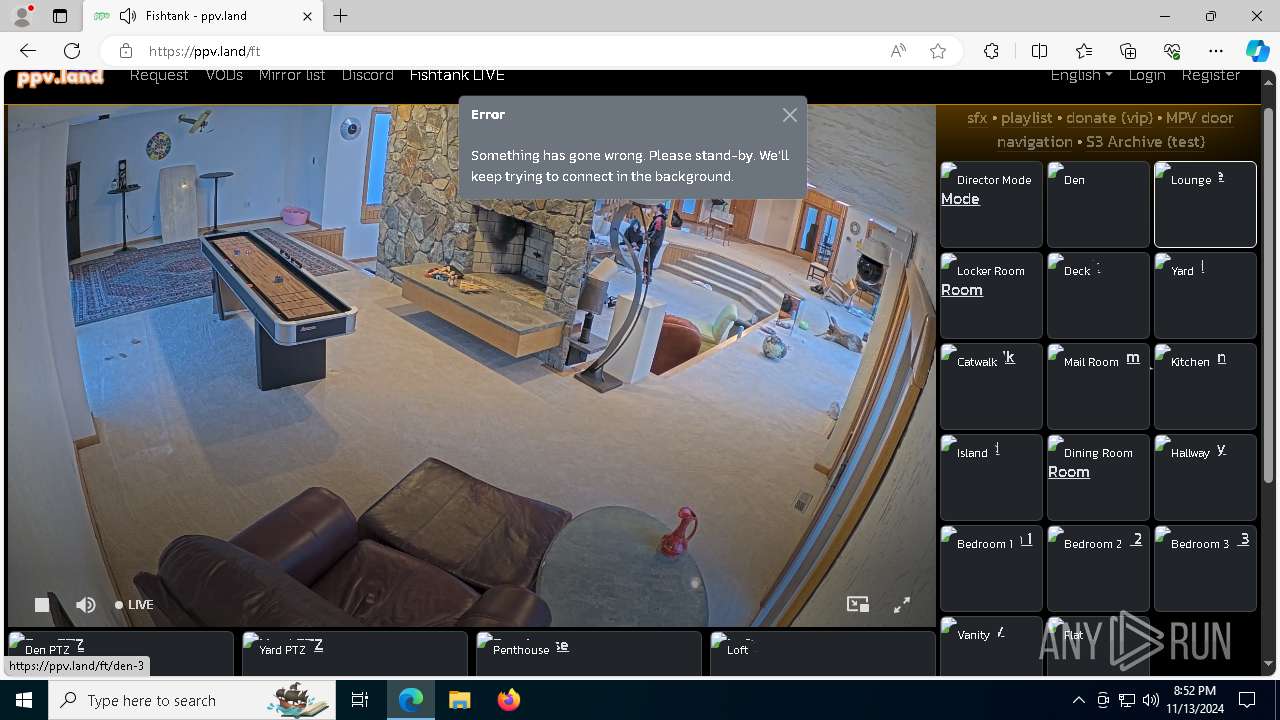The image size is (1280, 720).
Task: Switch to Loft camera
Action: point(822,653)
